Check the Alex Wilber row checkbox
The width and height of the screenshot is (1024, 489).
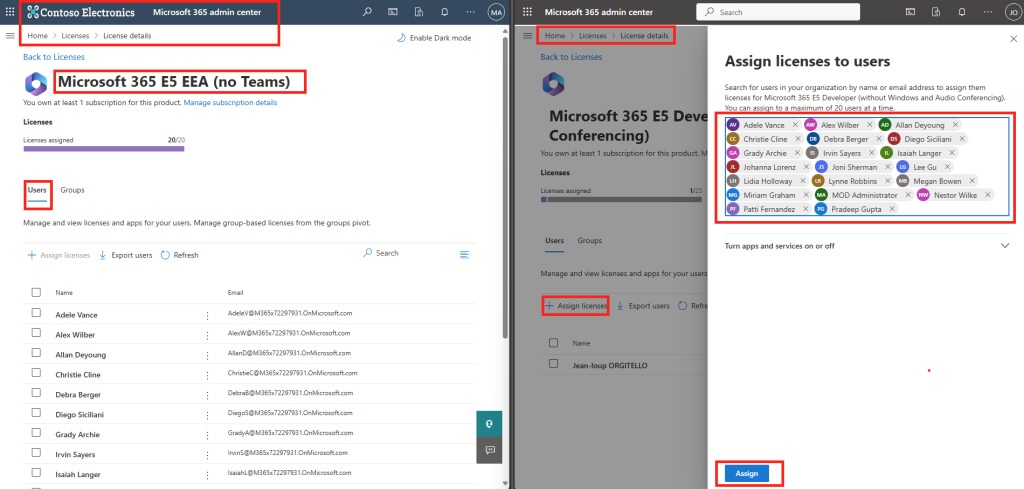(x=37, y=333)
